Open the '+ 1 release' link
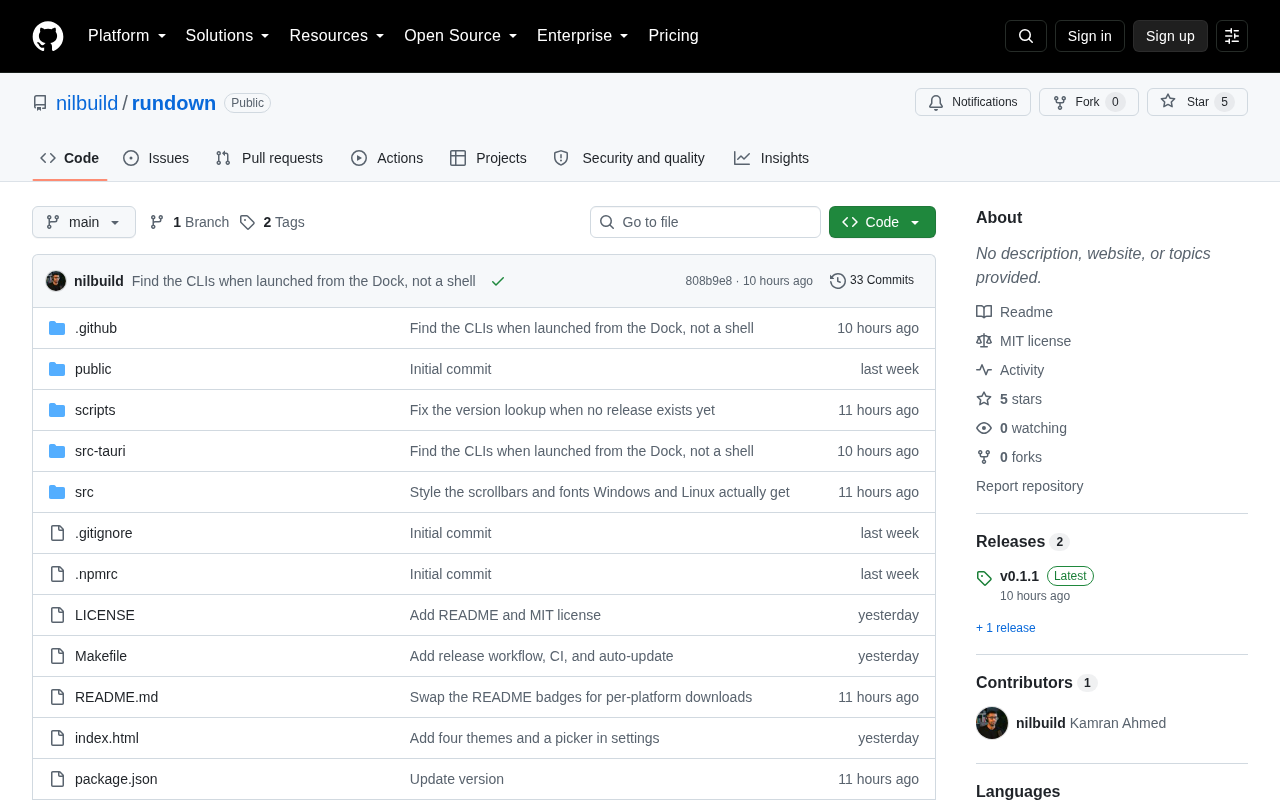1280x800 pixels. [x=1006, y=628]
